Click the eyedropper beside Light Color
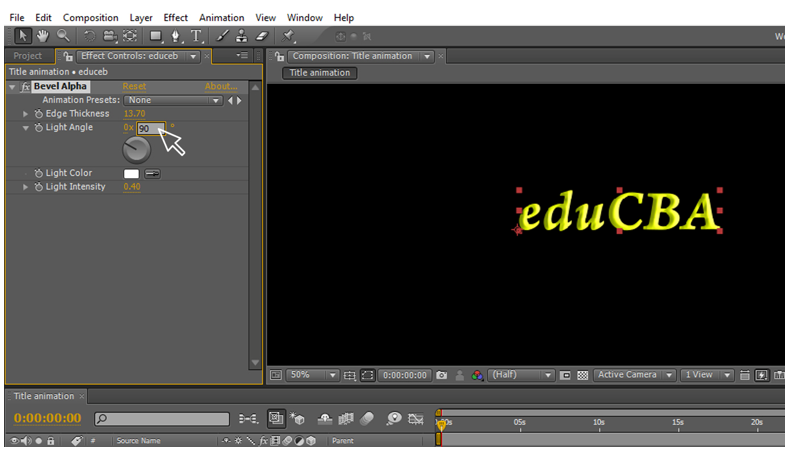 (x=152, y=173)
